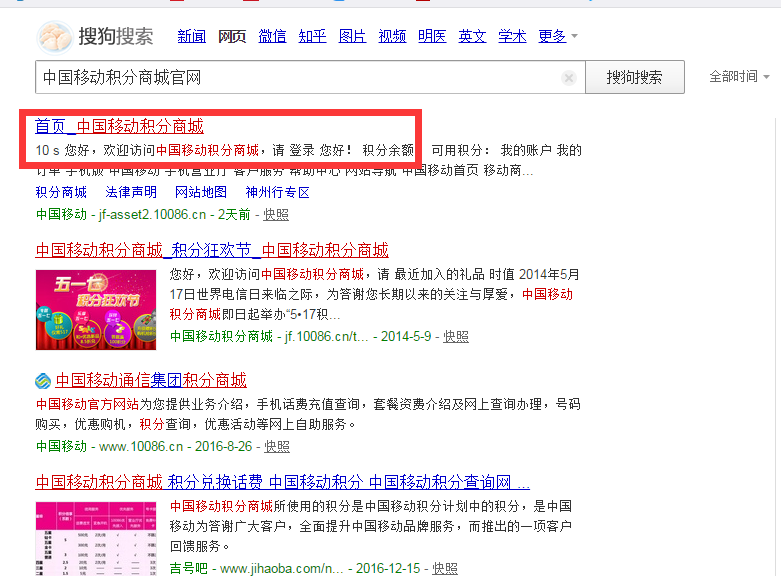Open 快照 for www.10086.cn result
Screen dimensions: 781x576
[276, 446]
